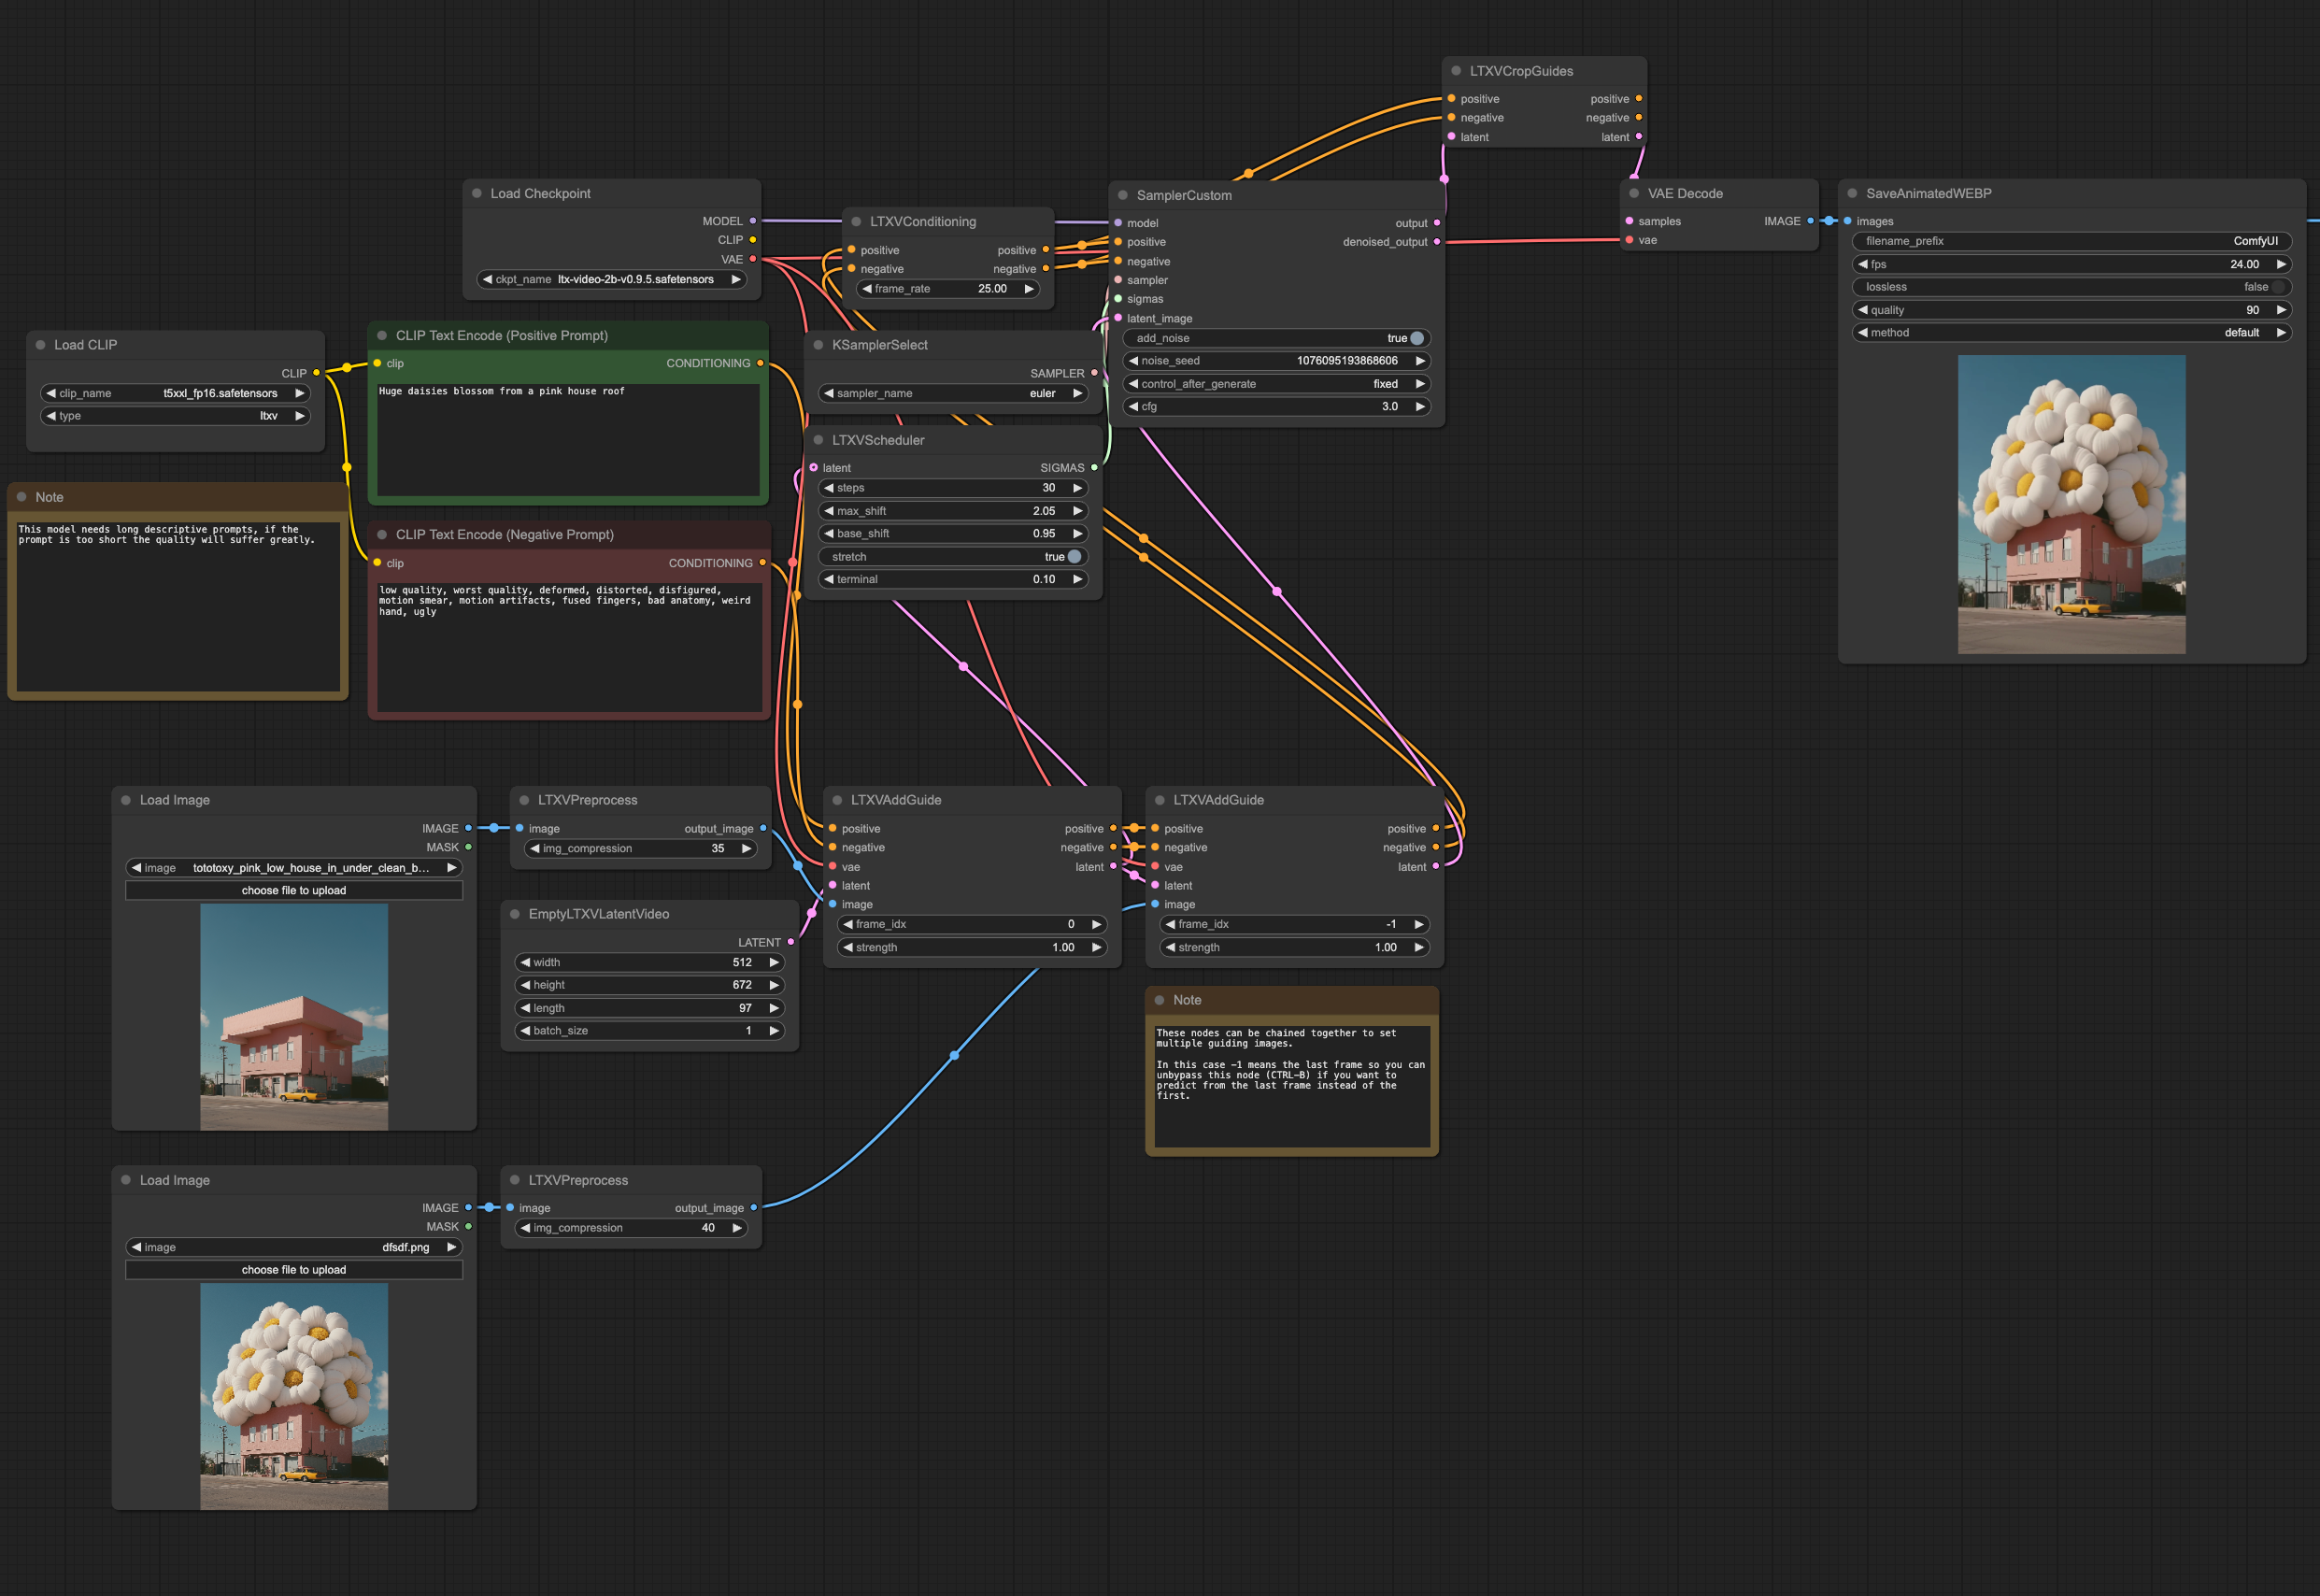Collapse the SaveAnimatedWEBP node title dot

[x=1852, y=193]
